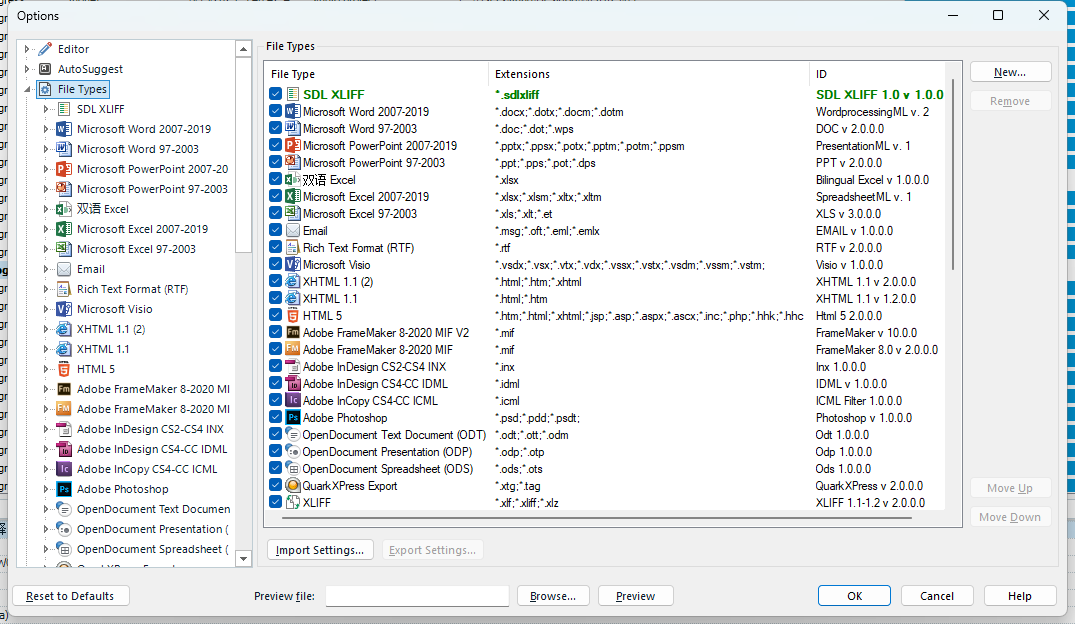1075x624 pixels.
Task: Click the Microsoft Visio icon in list
Action: click(293, 265)
